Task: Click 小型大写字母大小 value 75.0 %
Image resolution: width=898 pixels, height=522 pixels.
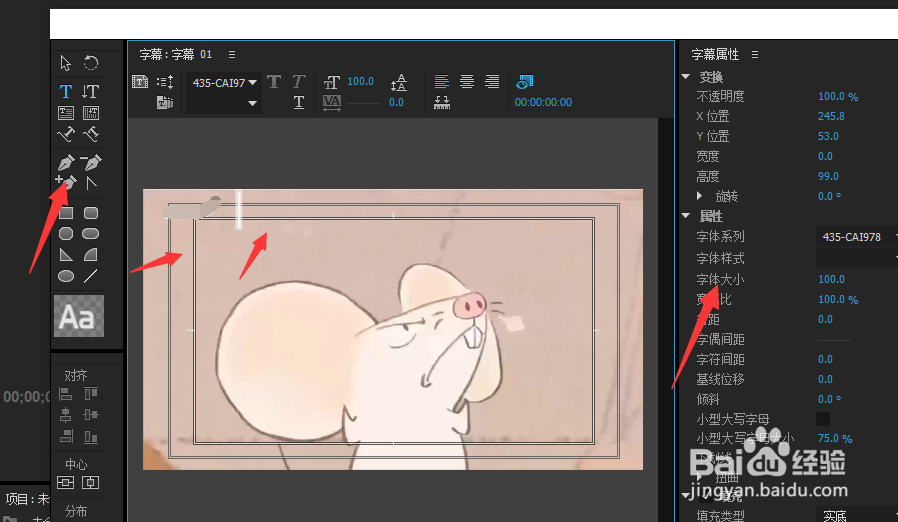Action: point(835,439)
